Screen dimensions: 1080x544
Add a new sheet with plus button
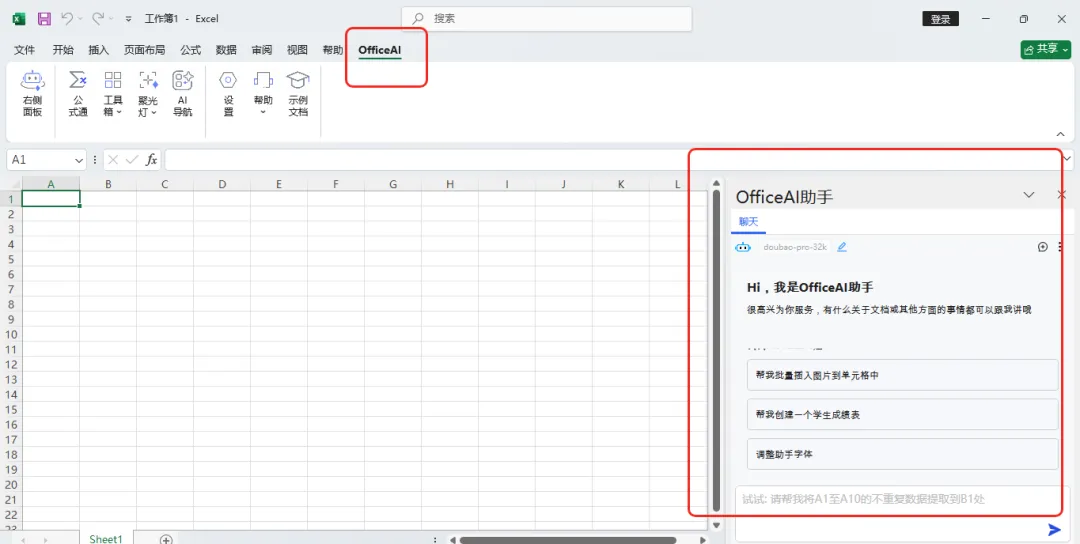click(x=166, y=539)
